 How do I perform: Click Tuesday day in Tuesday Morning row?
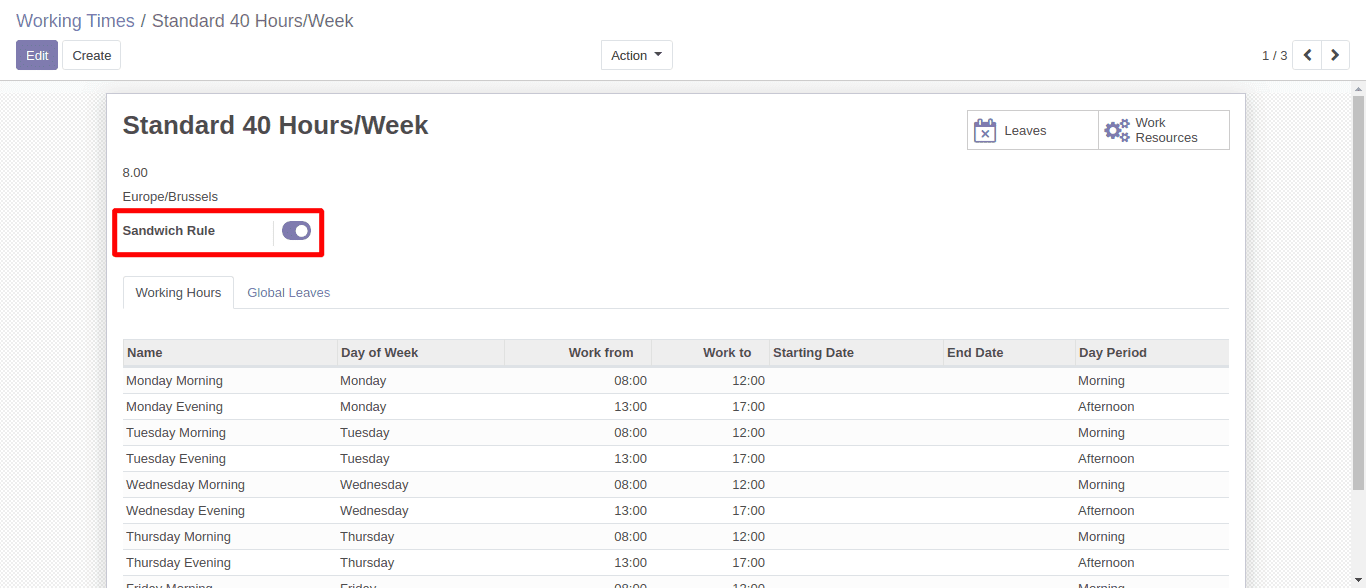click(365, 433)
